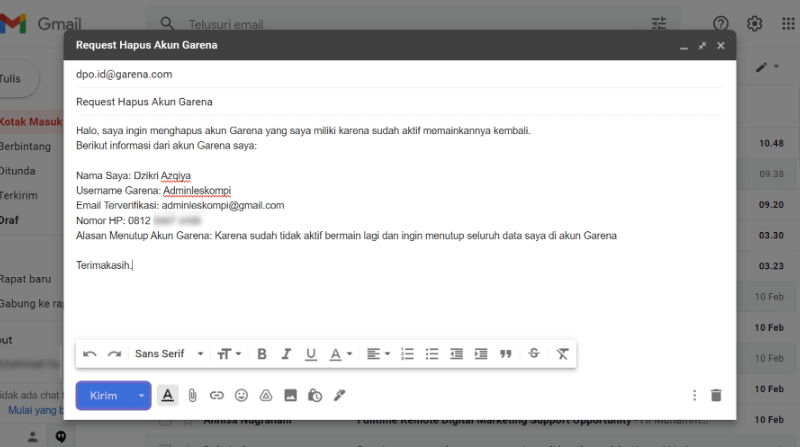Viewport: 800px width, 447px height.
Task: Increase the paragraph indent
Action: point(481,354)
